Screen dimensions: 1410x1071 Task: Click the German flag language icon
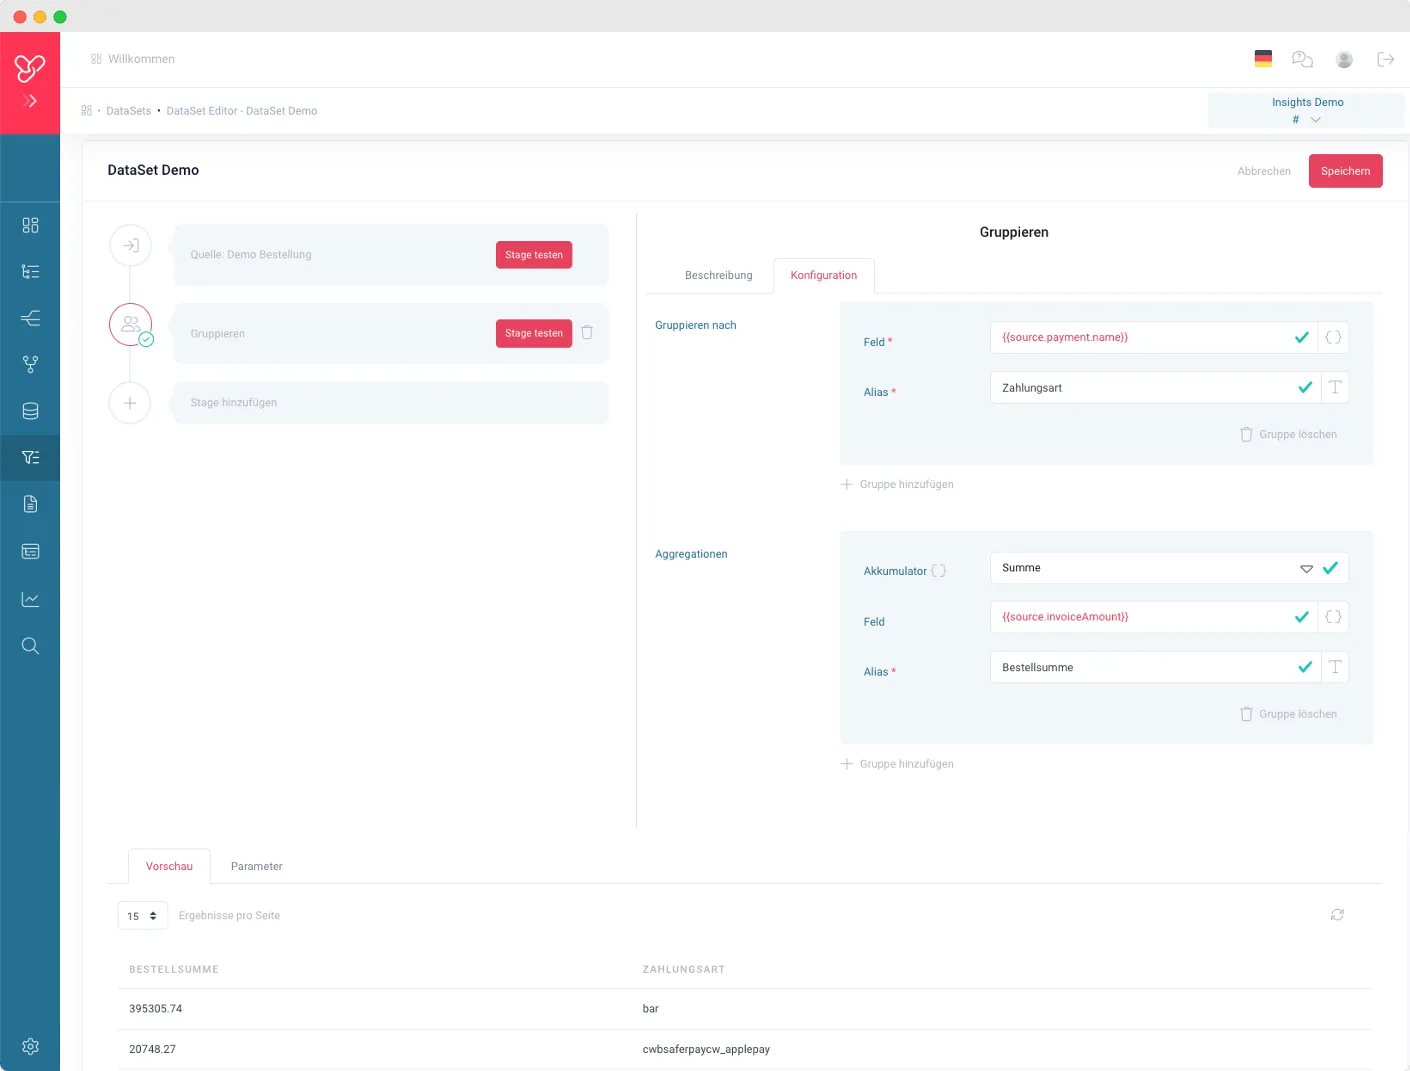tap(1263, 59)
